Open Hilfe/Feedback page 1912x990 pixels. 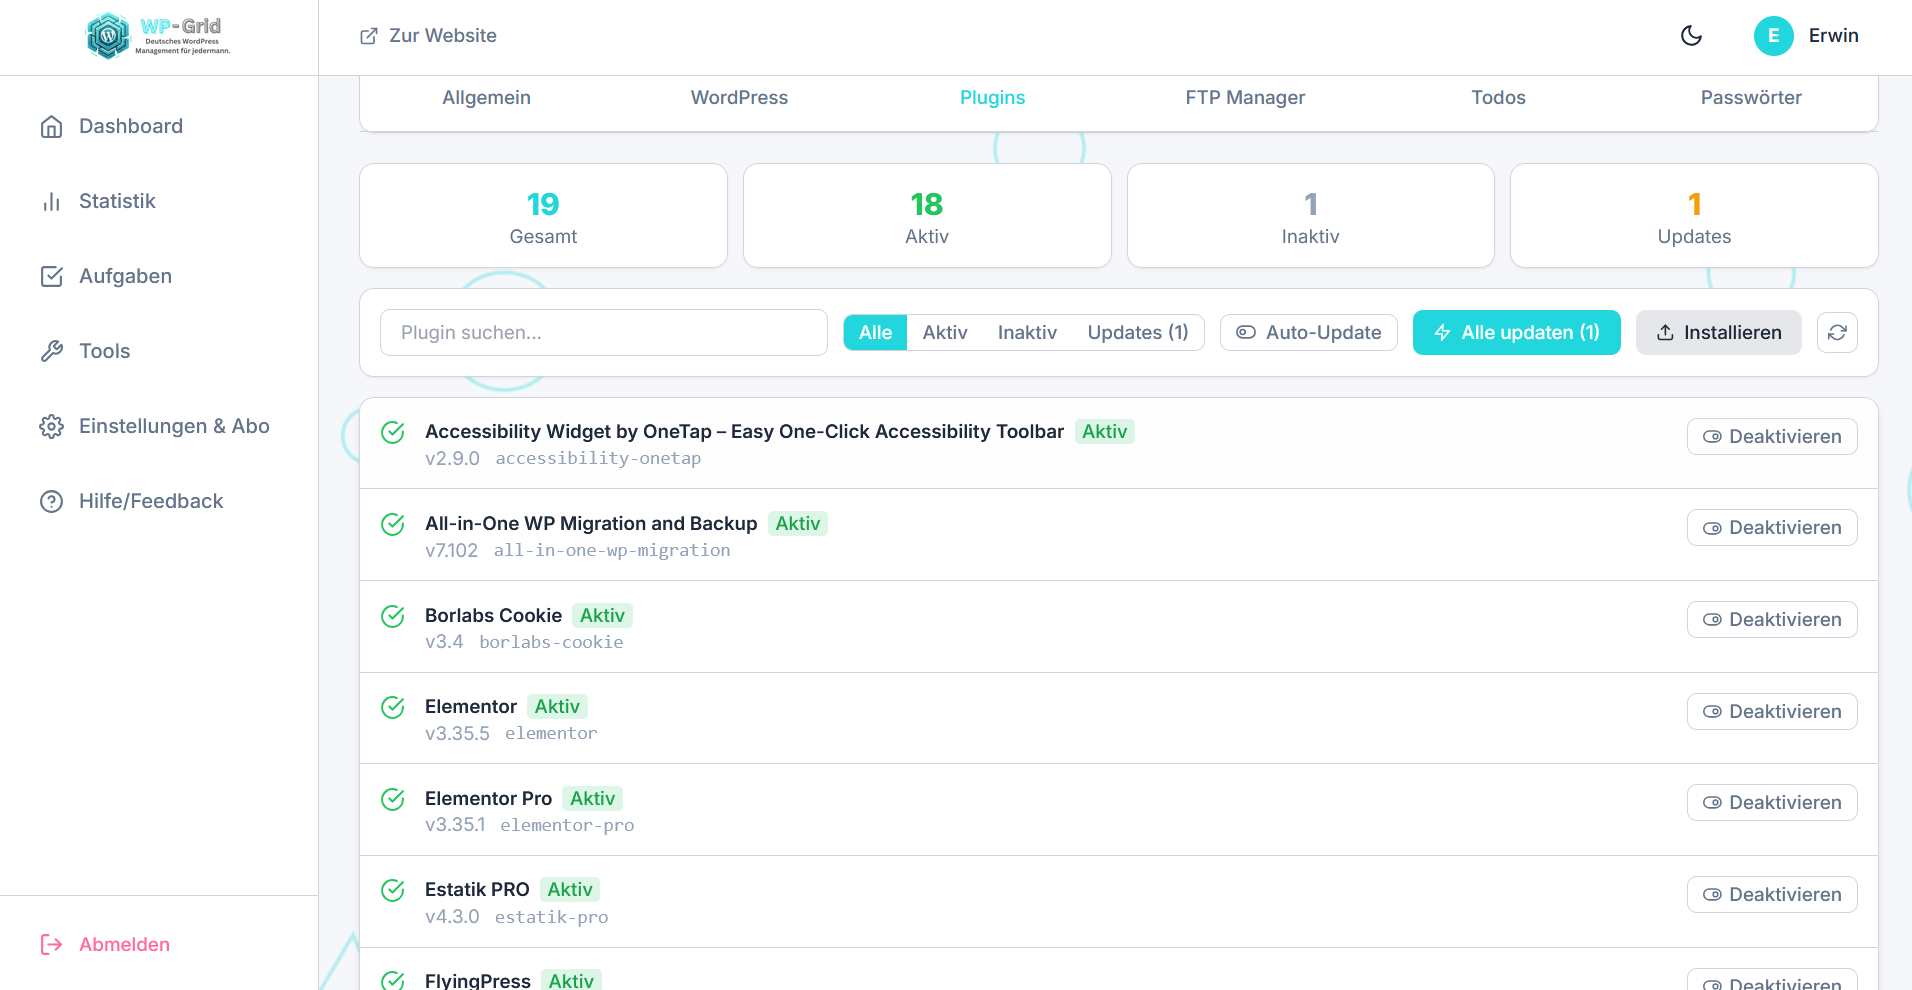[150, 501]
